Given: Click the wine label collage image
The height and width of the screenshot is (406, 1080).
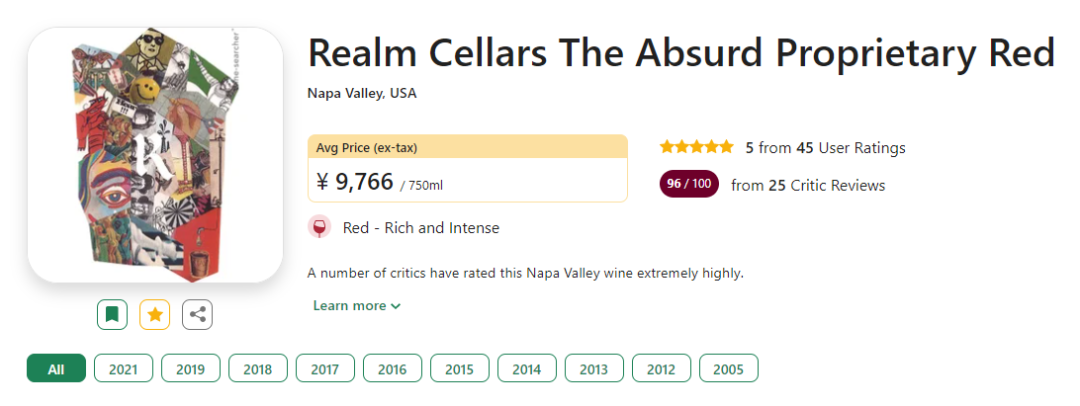Looking at the screenshot, I should pos(155,155).
